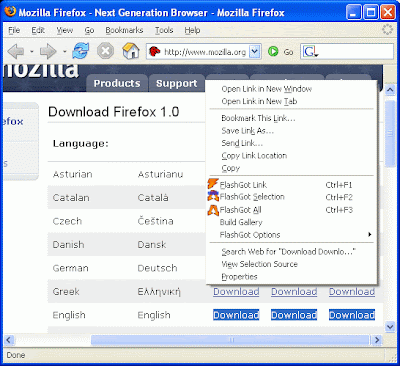
Task: Click the FlashGot Selection icon
Action: (x=213, y=197)
